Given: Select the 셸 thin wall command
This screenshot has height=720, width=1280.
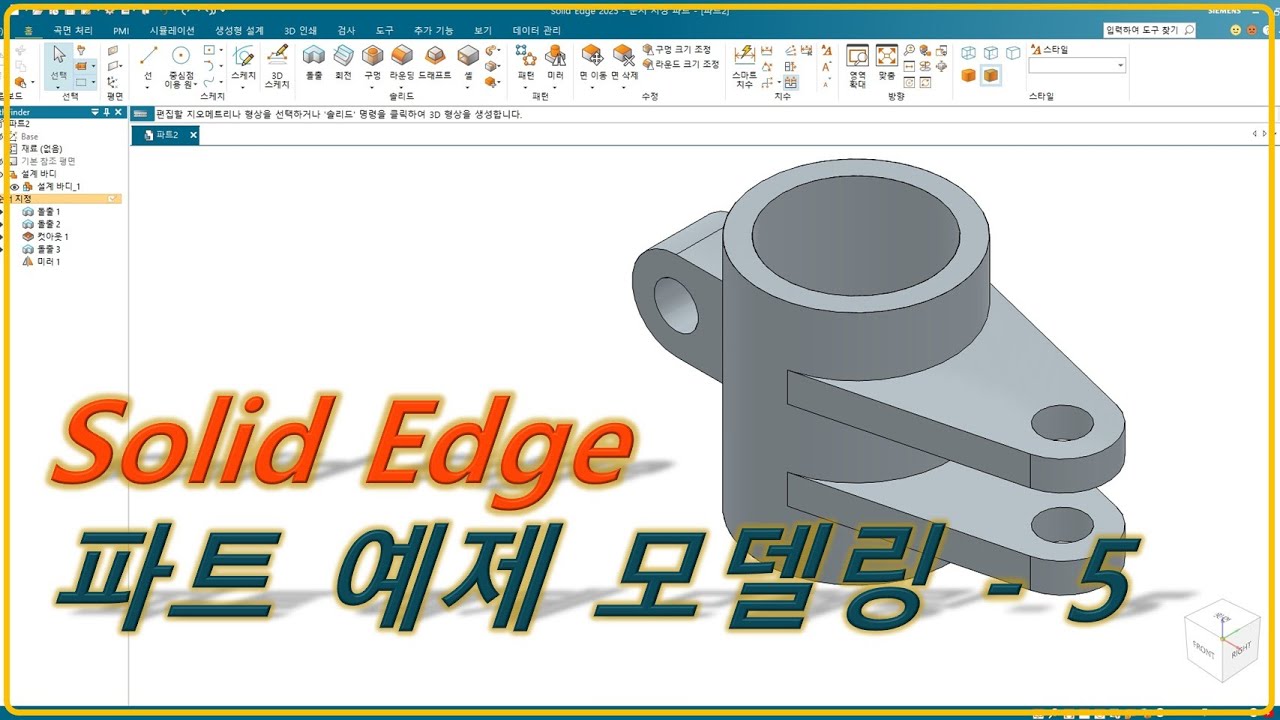Looking at the screenshot, I should [x=468, y=62].
